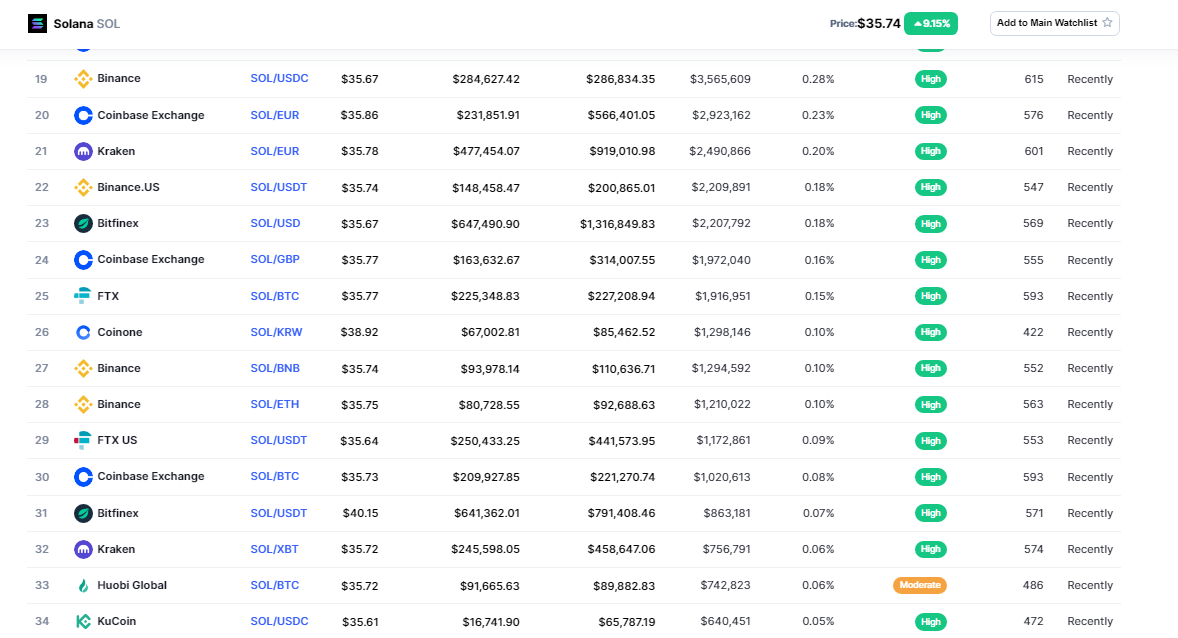Click the Solana logo icon in header
1178x638 pixels.
(x=37, y=23)
